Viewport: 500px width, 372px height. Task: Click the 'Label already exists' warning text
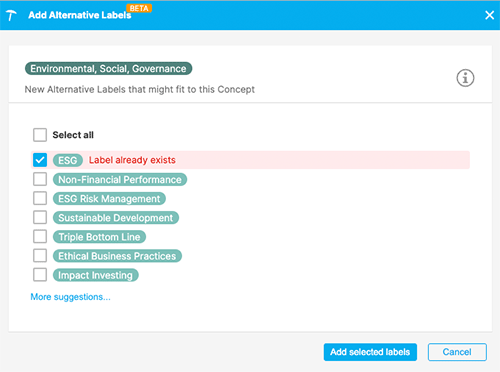132,160
